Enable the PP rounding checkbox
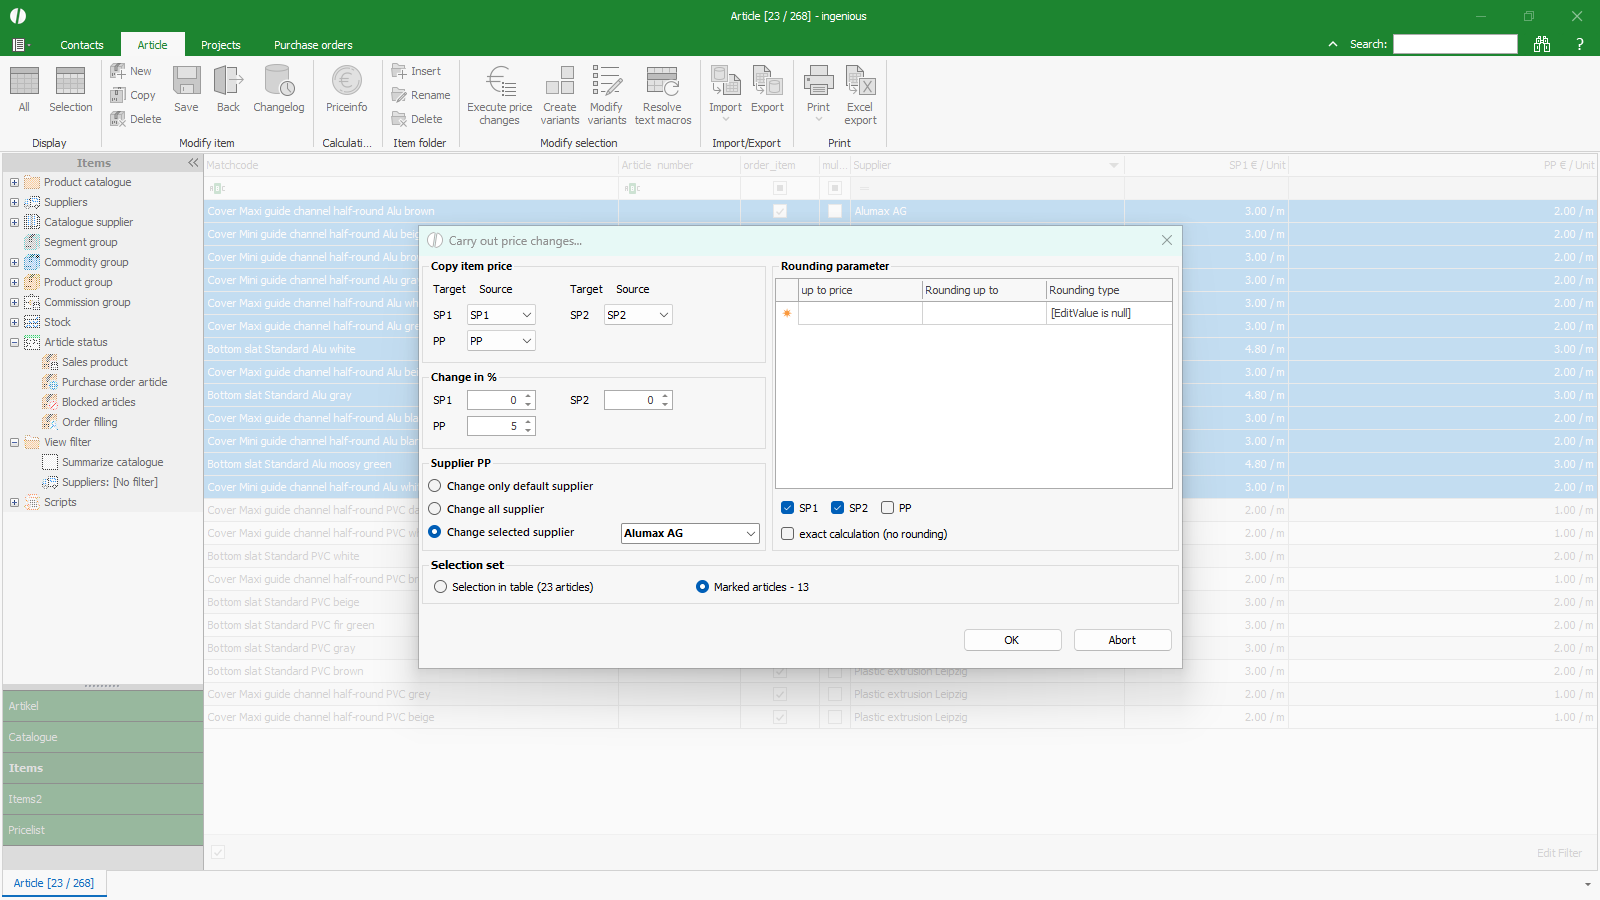This screenshot has height=900, width=1600. [x=887, y=508]
